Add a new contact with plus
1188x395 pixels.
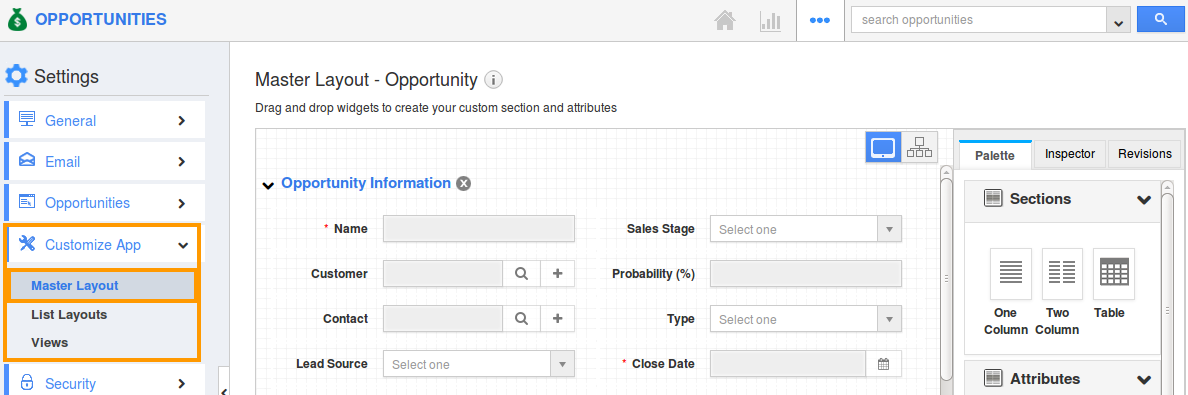click(x=558, y=319)
